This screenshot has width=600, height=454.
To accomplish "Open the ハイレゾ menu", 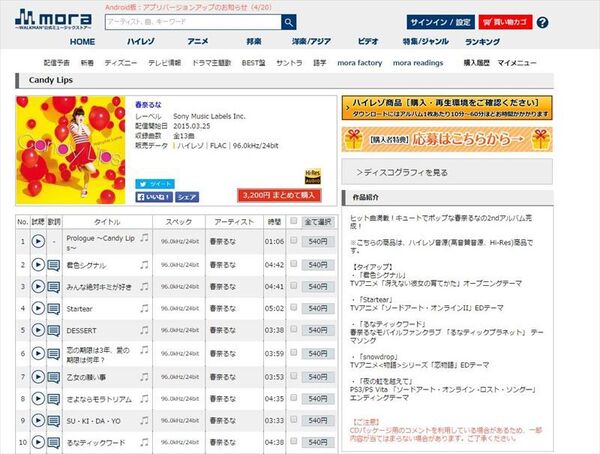I will (141, 42).
